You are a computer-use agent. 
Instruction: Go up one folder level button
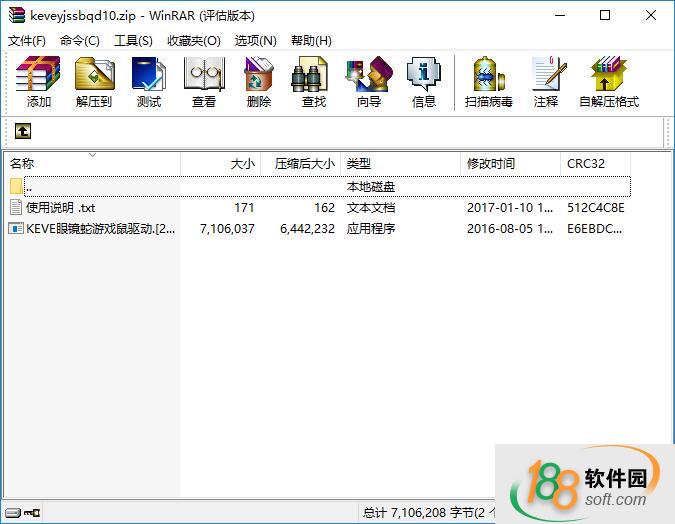22,131
